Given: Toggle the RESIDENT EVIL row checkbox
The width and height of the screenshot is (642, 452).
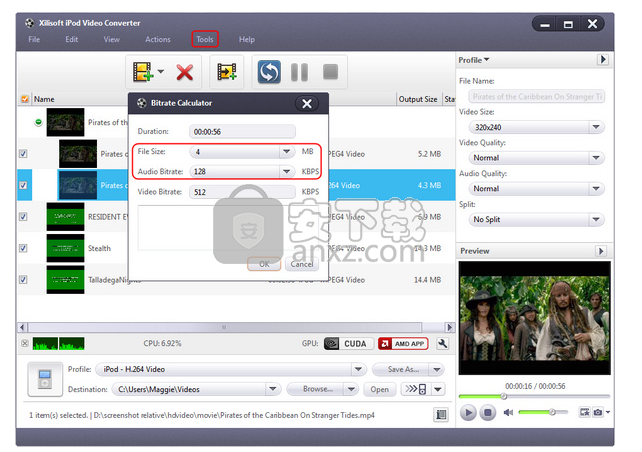Looking at the screenshot, I should [x=23, y=217].
